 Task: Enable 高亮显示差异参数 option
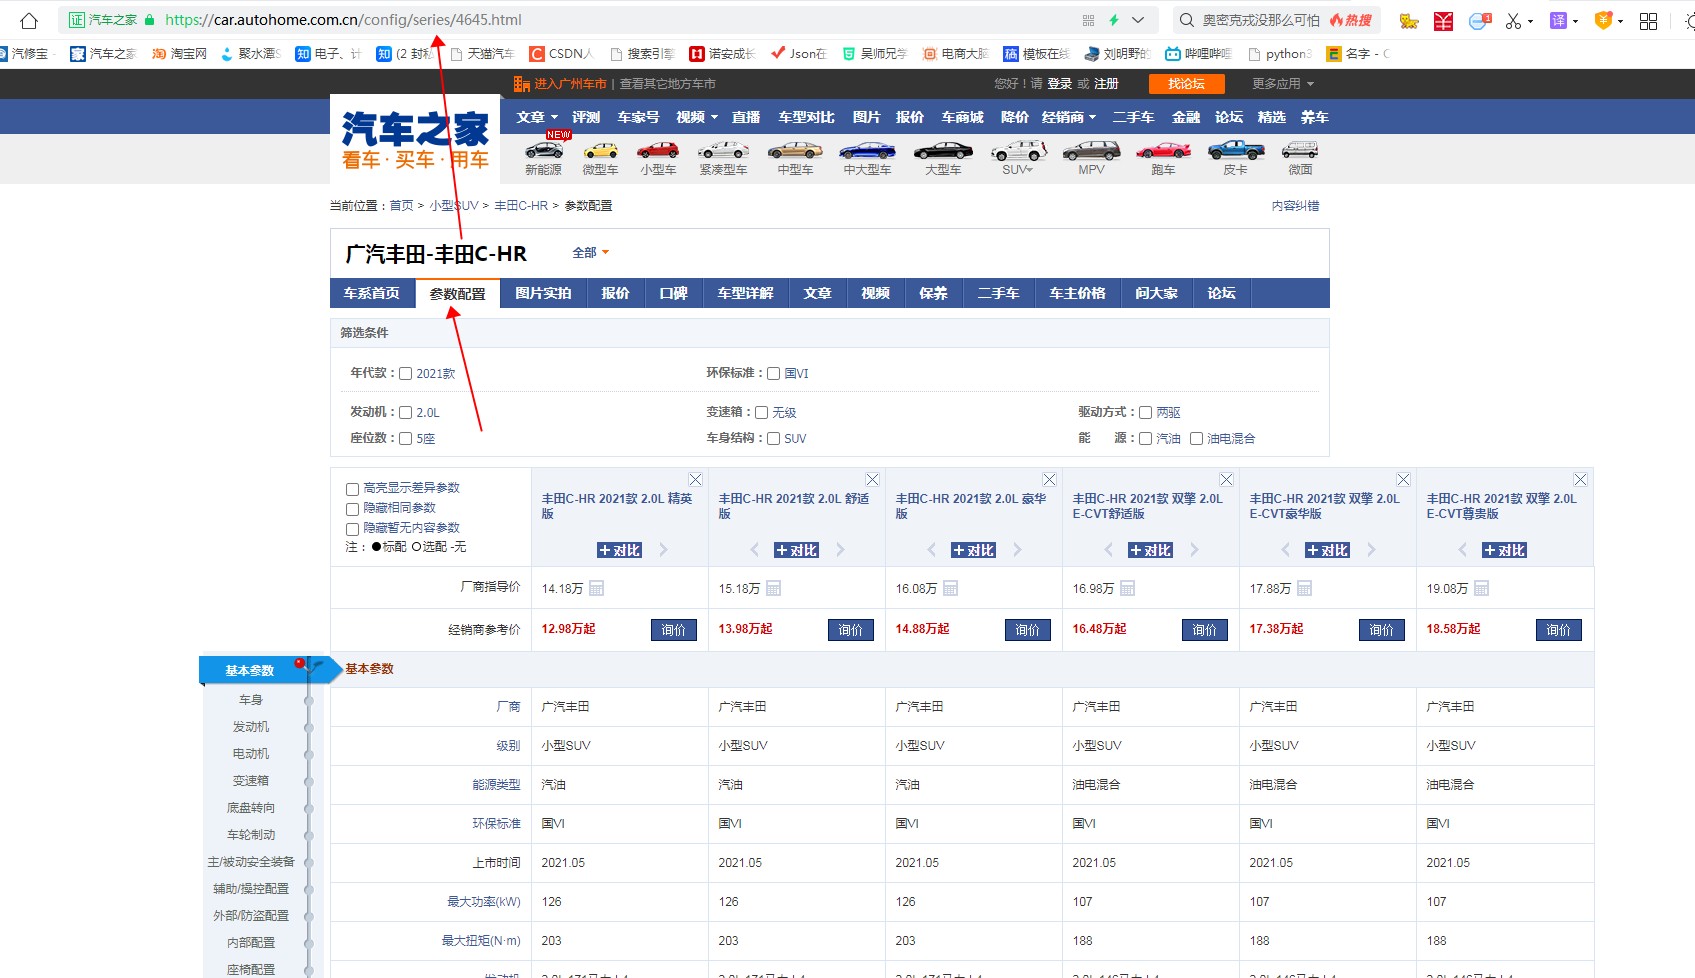point(352,489)
